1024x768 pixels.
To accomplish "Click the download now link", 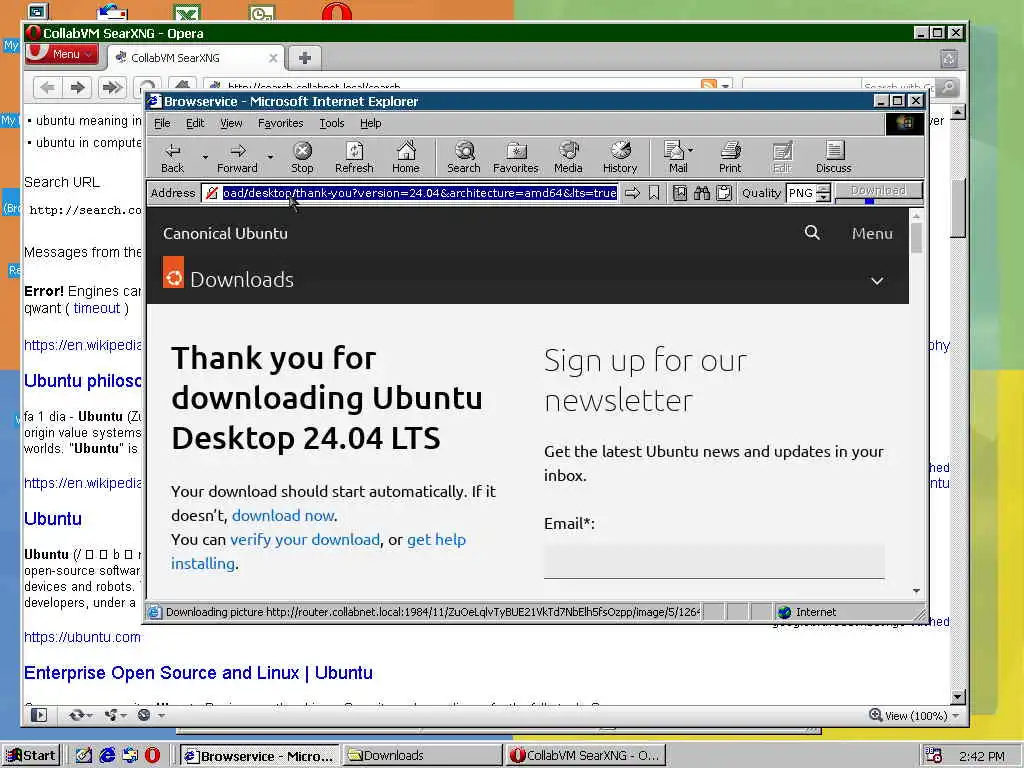I will (x=283, y=515).
